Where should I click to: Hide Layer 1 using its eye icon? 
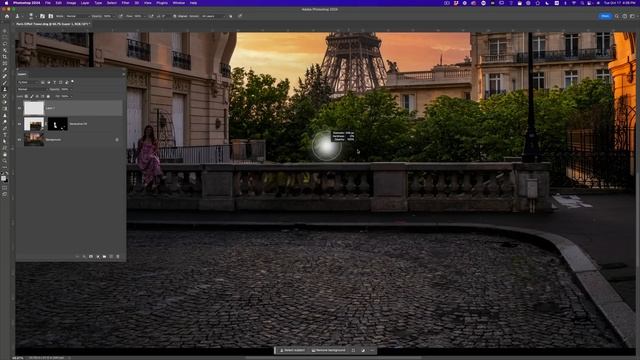click(x=19, y=108)
